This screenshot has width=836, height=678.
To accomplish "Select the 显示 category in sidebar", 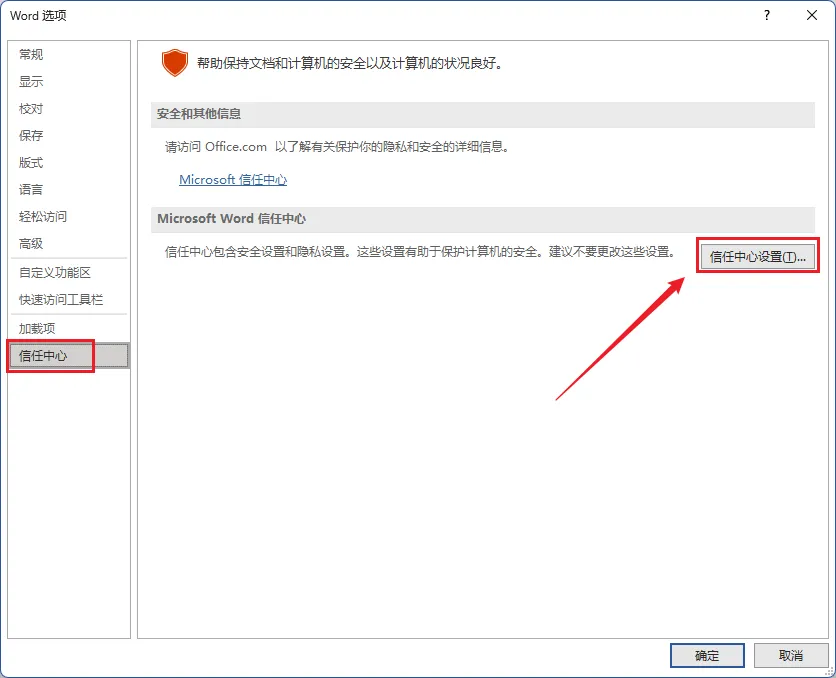I will click(68, 82).
